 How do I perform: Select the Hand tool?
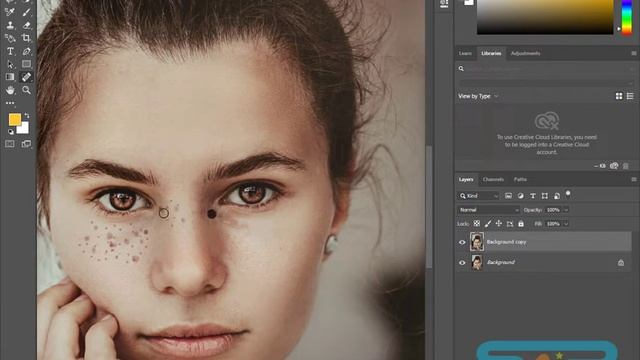10,90
